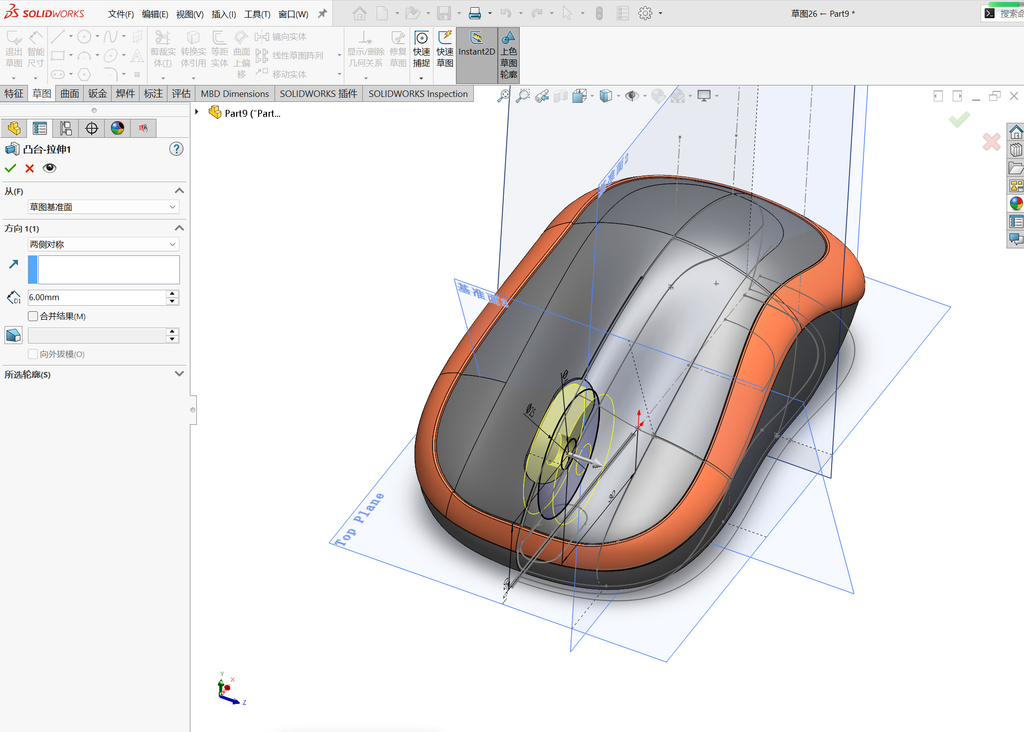Decrease depth with the down spinner
Image resolution: width=1024 pixels, height=732 pixels.
pyautogui.click(x=172, y=301)
